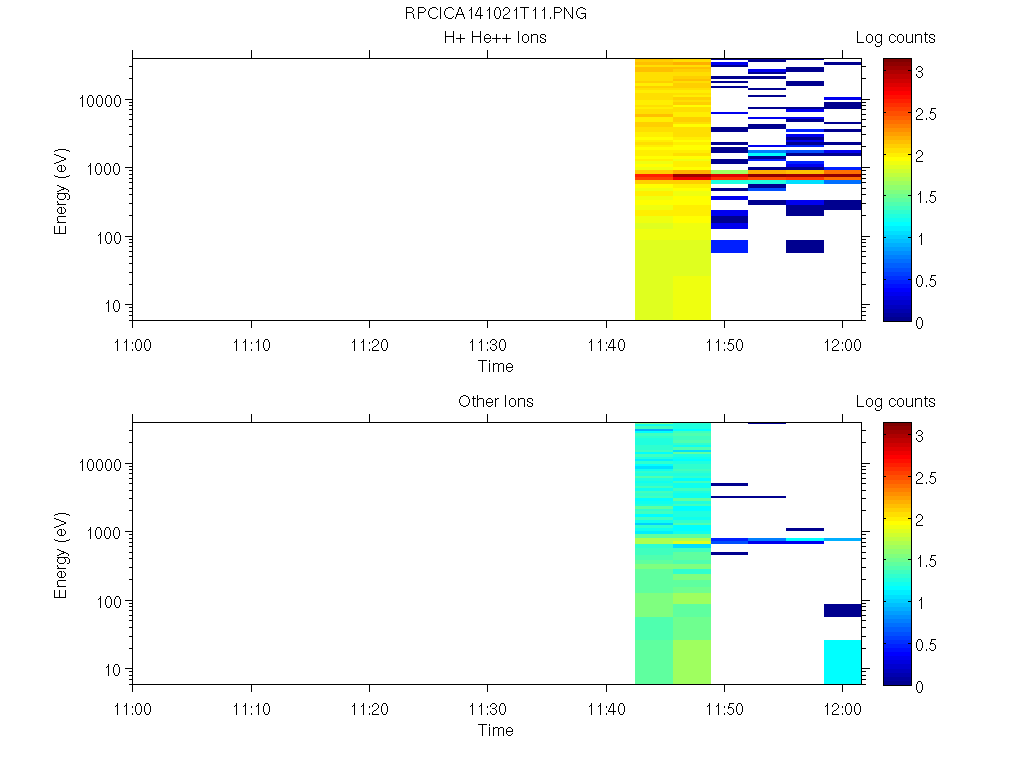
Task: Click the '0' label on the top colorbar
Action: 920,323
